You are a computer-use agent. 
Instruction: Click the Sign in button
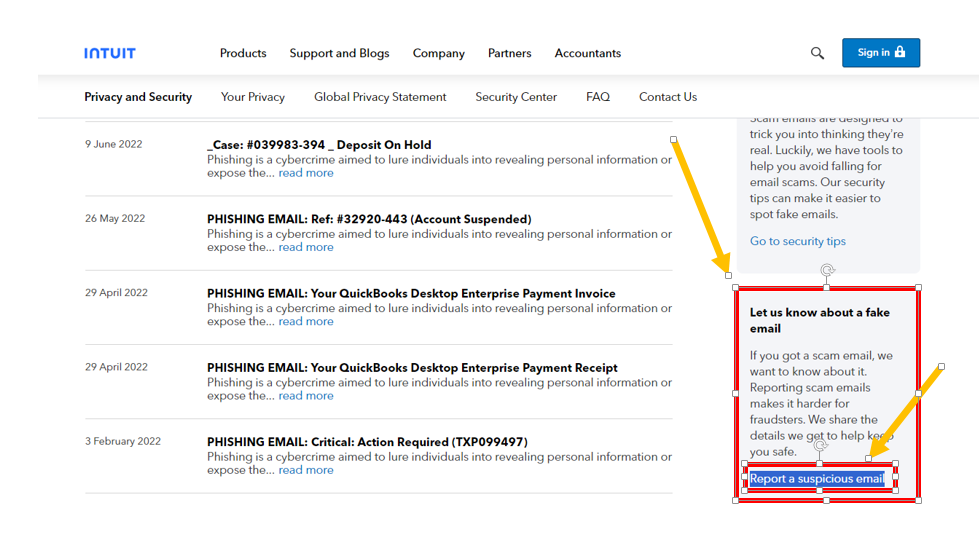pyautogui.click(x=880, y=52)
